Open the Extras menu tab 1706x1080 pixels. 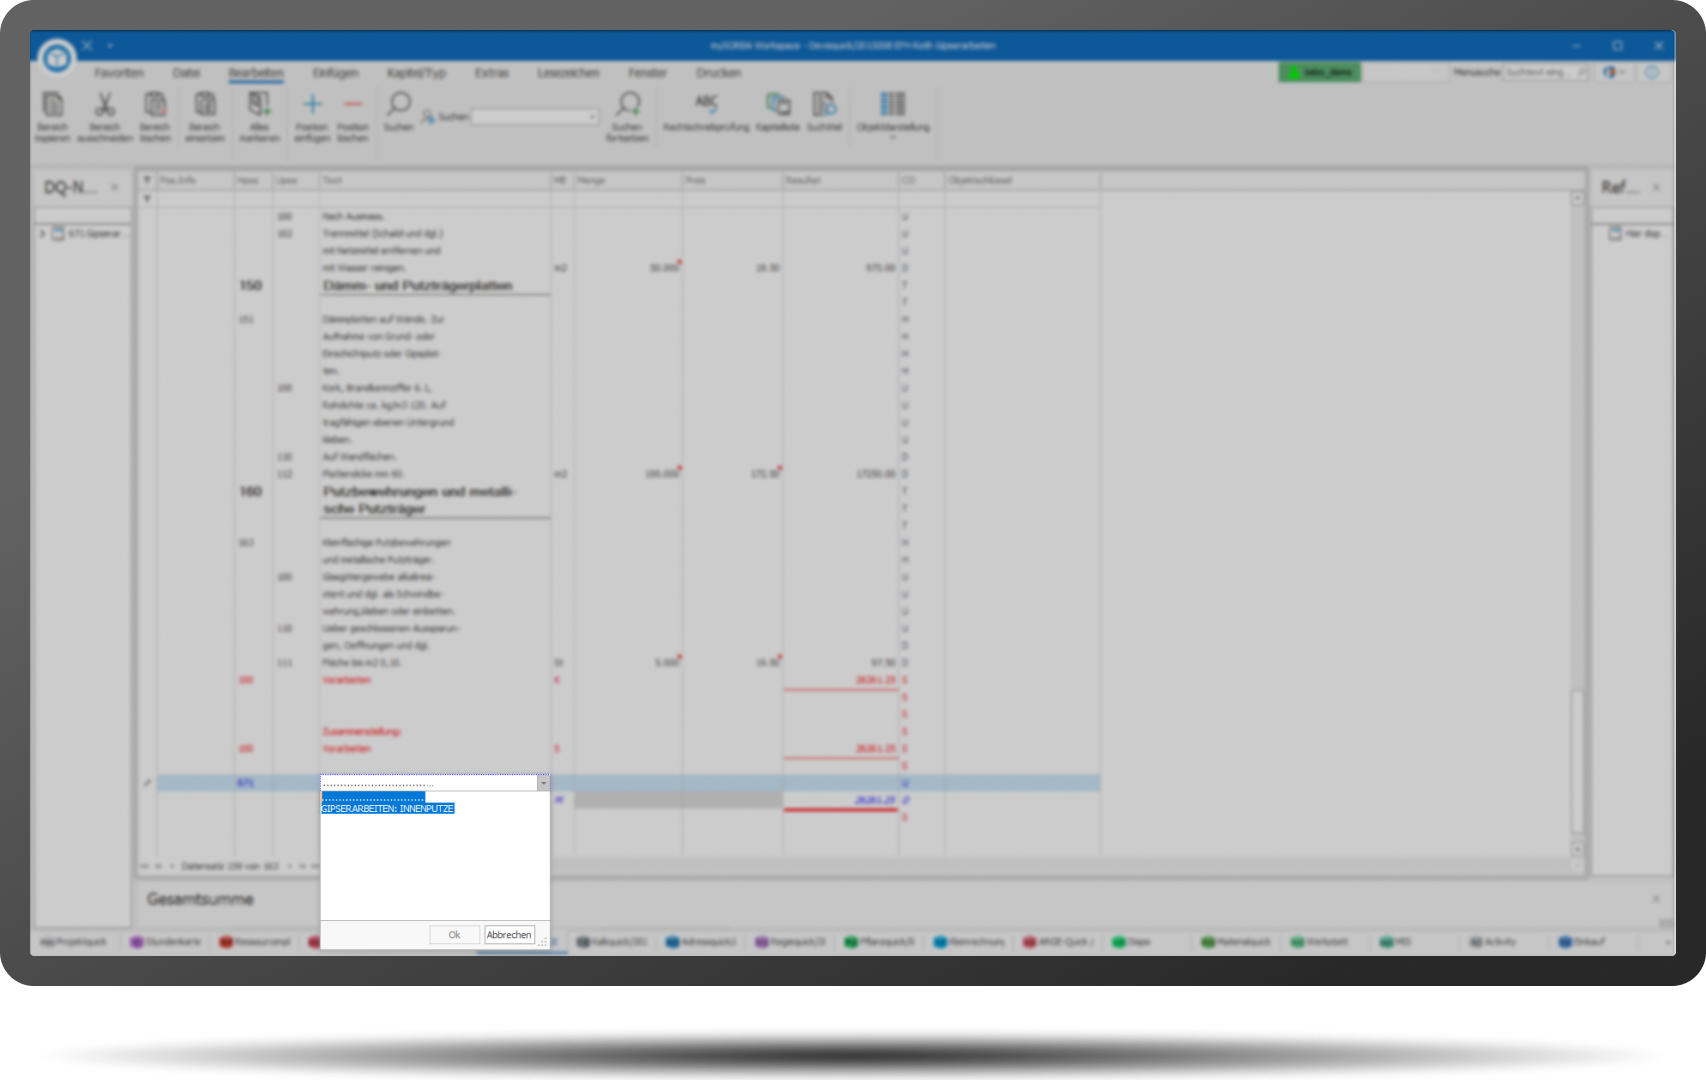point(491,73)
